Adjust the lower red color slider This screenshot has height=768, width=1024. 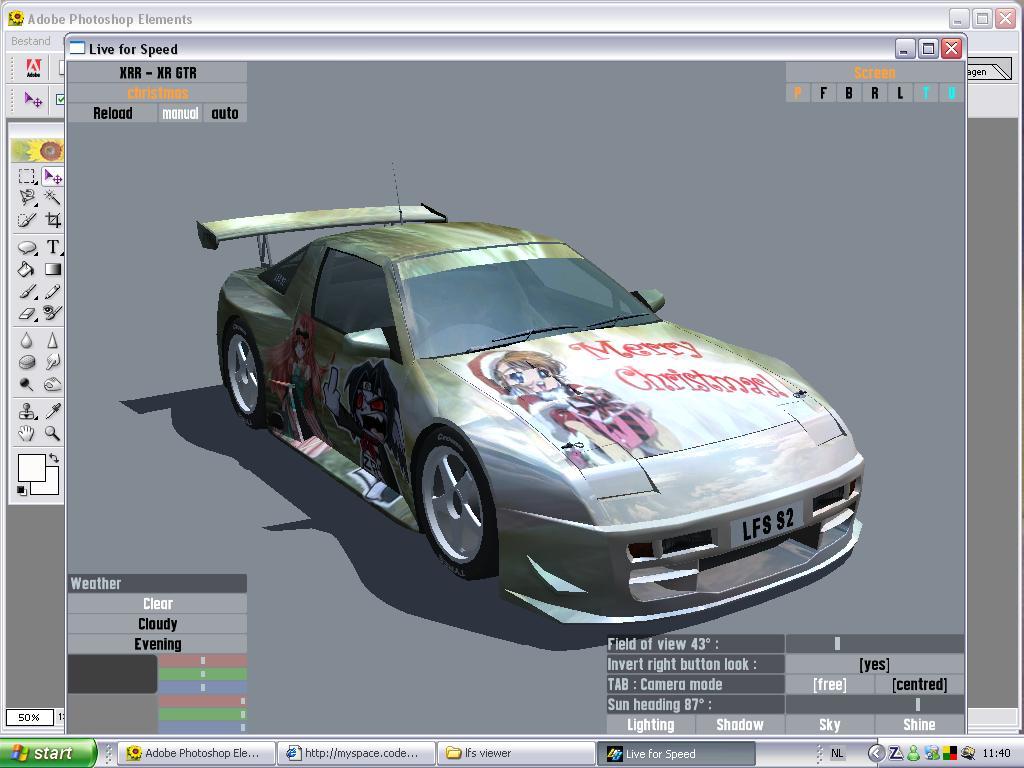tap(202, 701)
